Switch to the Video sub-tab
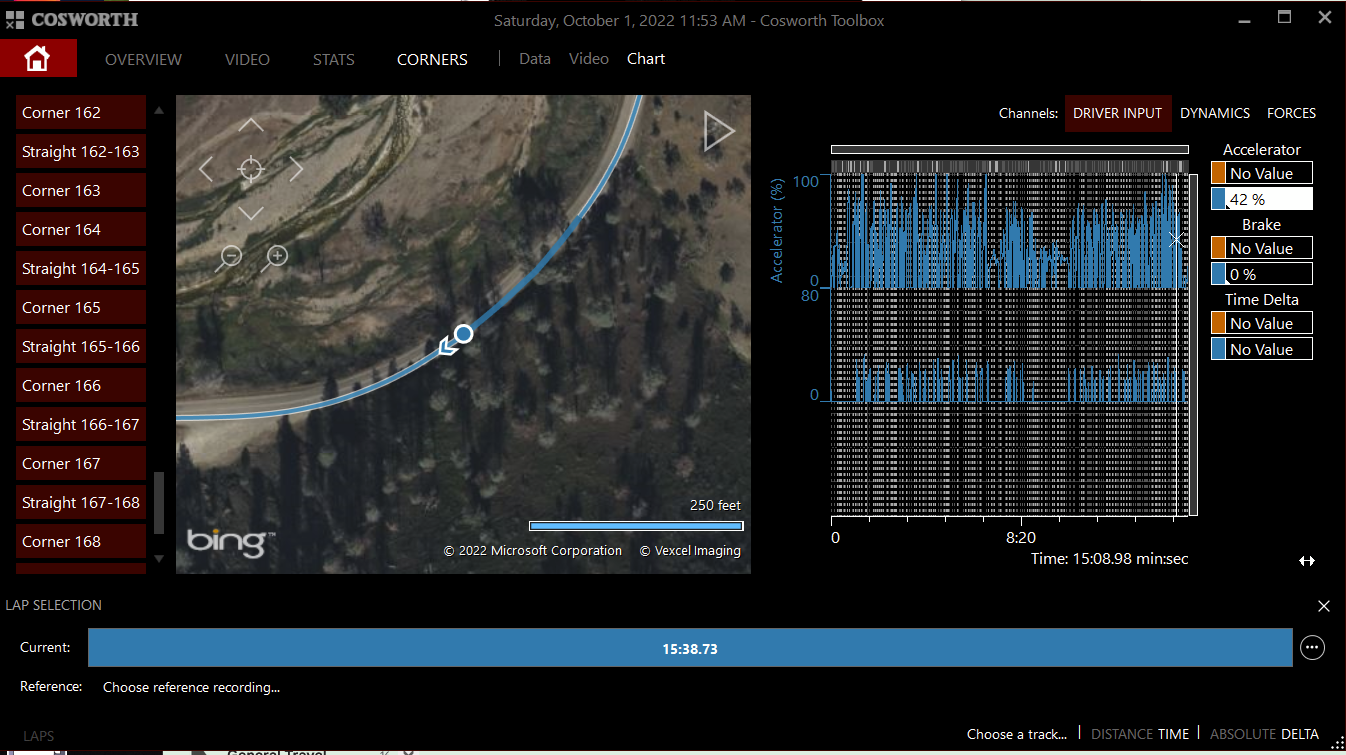 coord(588,59)
